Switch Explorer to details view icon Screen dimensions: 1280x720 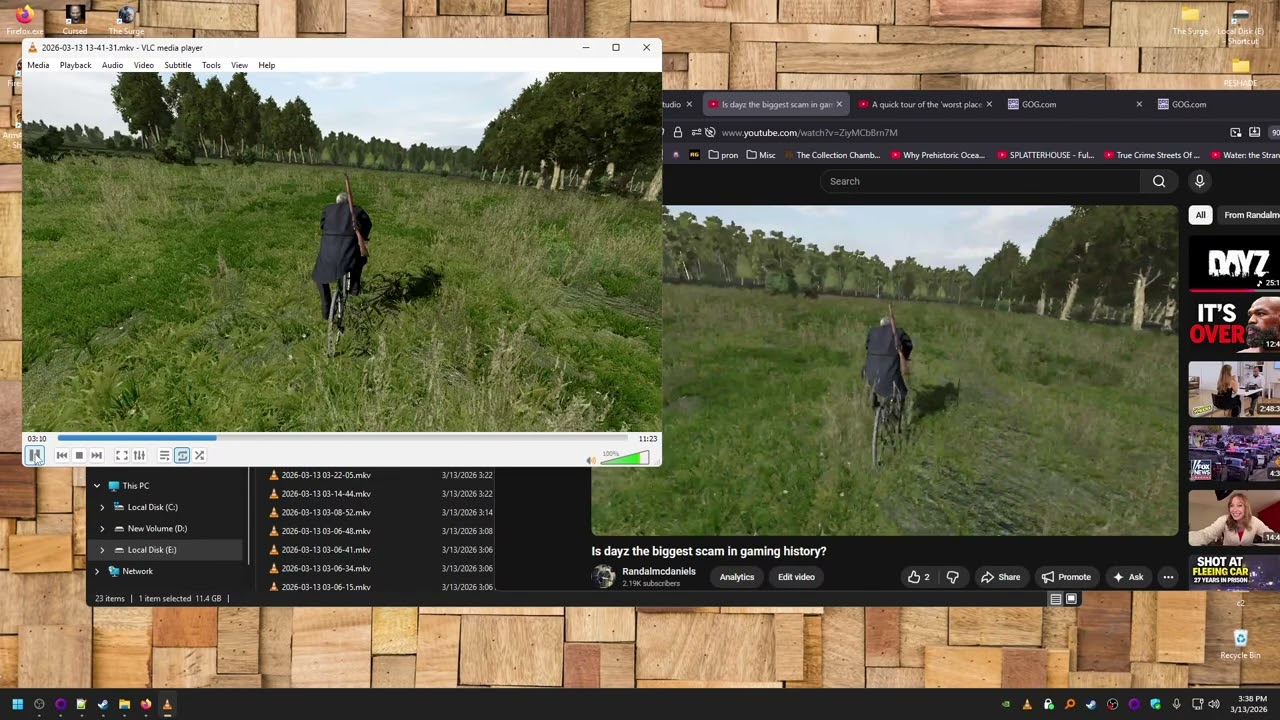pyautogui.click(x=1055, y=599)
